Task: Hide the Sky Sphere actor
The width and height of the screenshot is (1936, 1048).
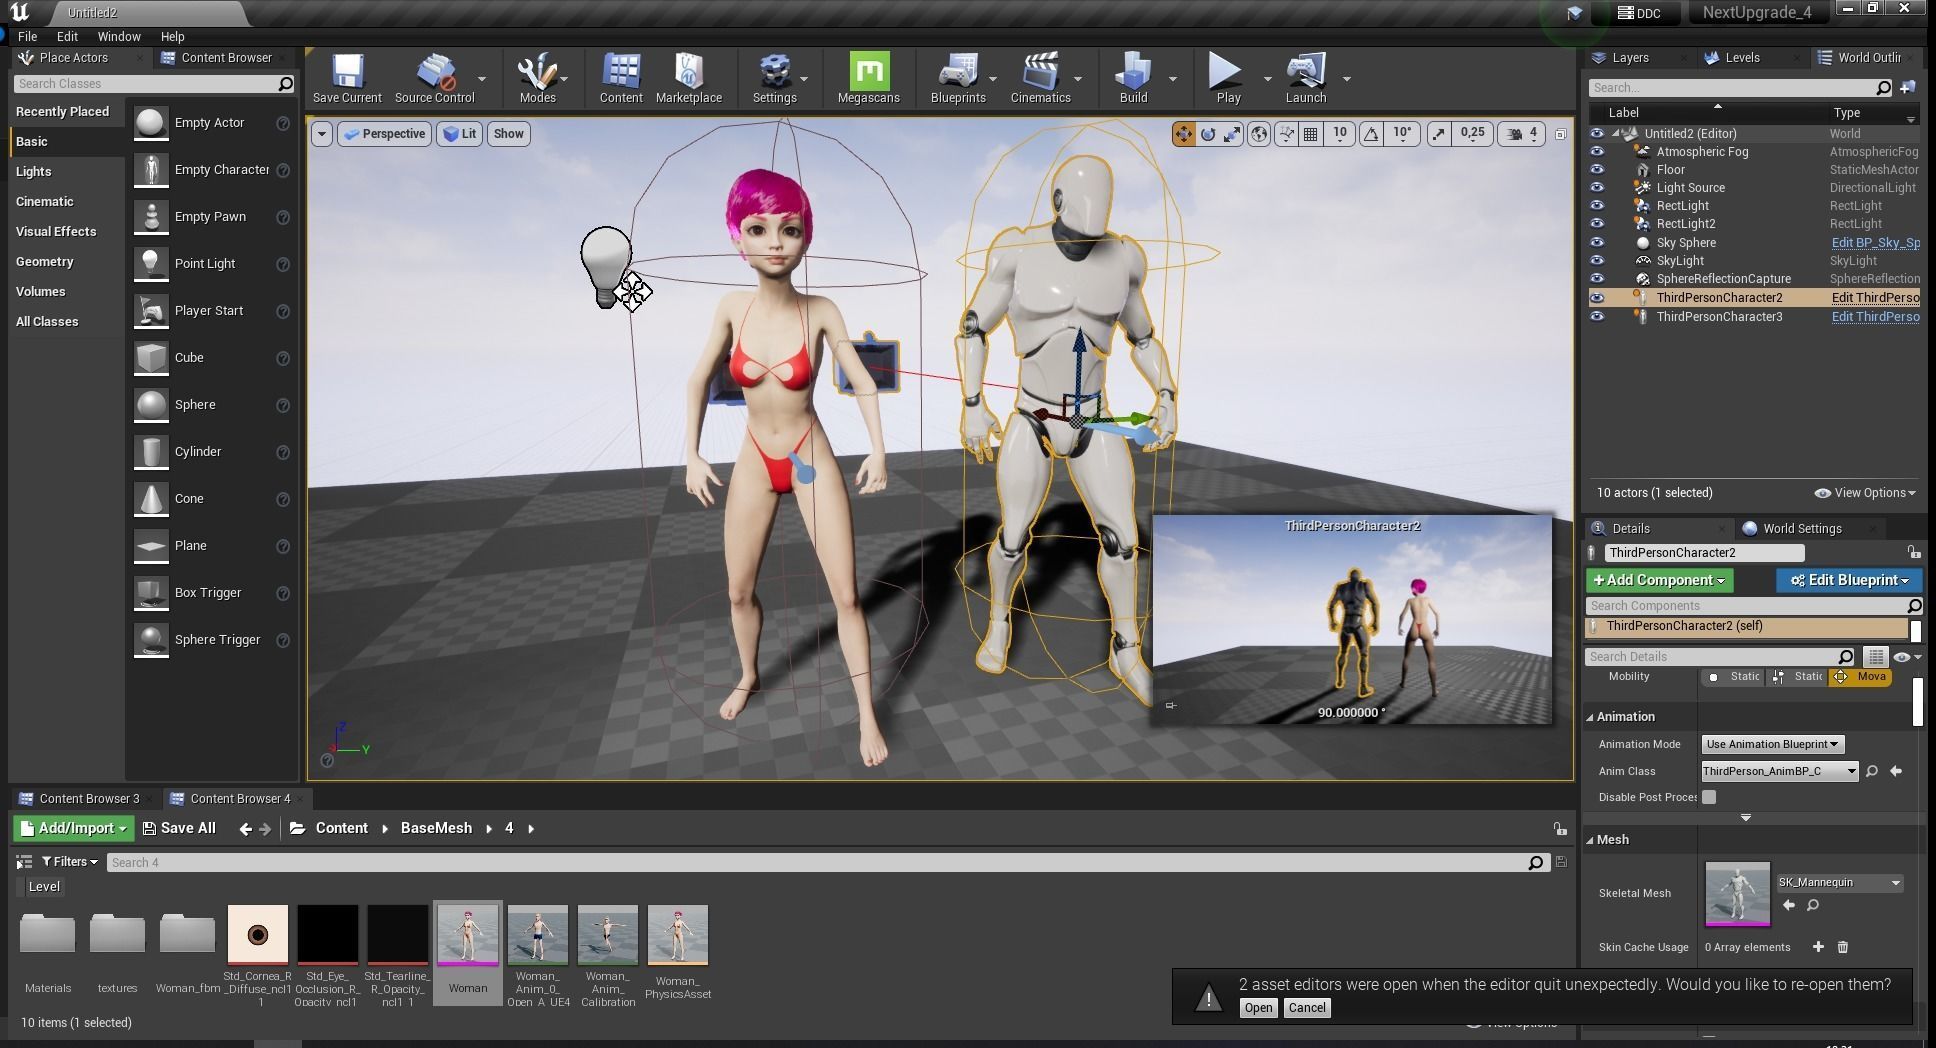Action: coord(1597,243)
